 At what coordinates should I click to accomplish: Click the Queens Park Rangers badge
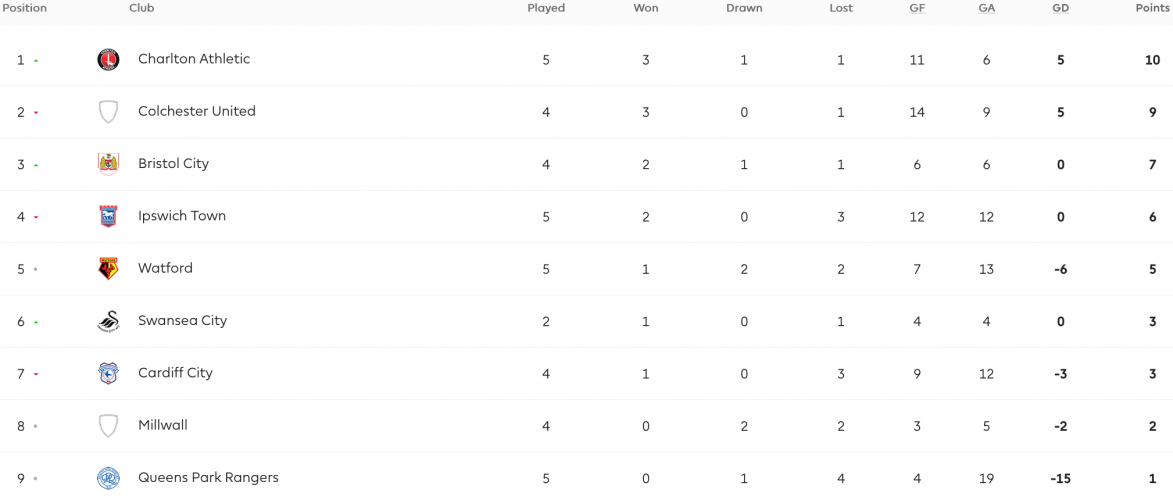pyautogui.click(x=108, y=478)
